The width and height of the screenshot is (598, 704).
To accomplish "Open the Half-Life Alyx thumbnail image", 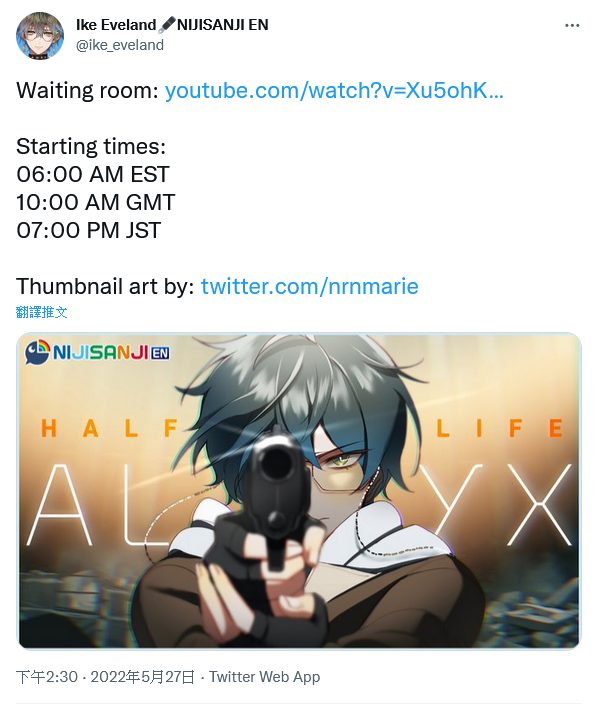I will [x=299, y=491].
